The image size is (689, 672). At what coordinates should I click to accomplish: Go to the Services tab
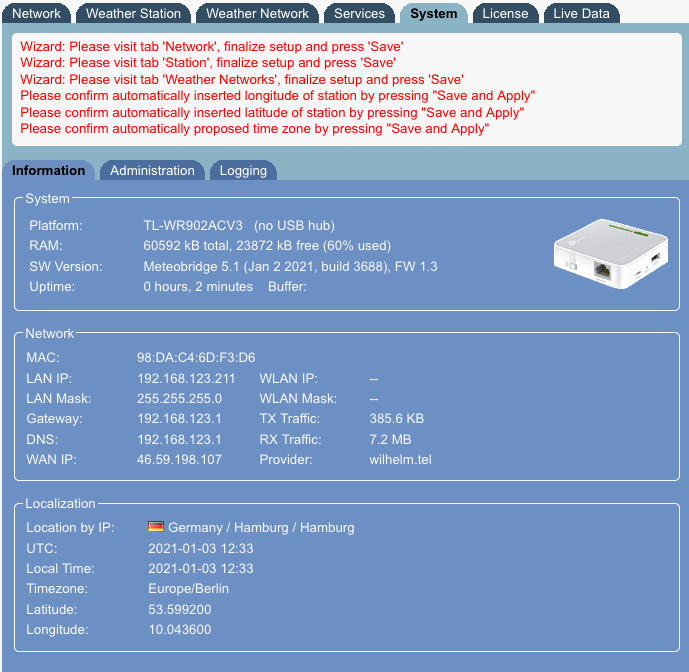[359, 13]
